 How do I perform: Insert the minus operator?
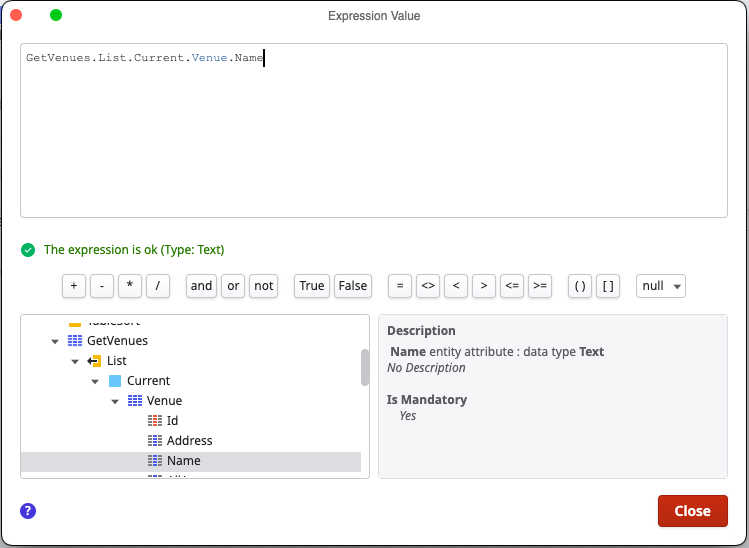click(102, 286)
